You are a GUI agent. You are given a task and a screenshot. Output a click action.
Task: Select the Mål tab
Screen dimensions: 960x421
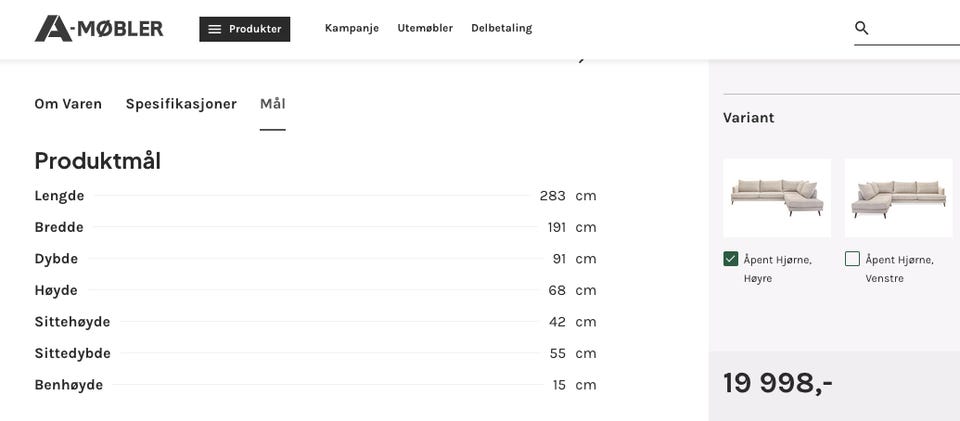[x=273, y=104]
